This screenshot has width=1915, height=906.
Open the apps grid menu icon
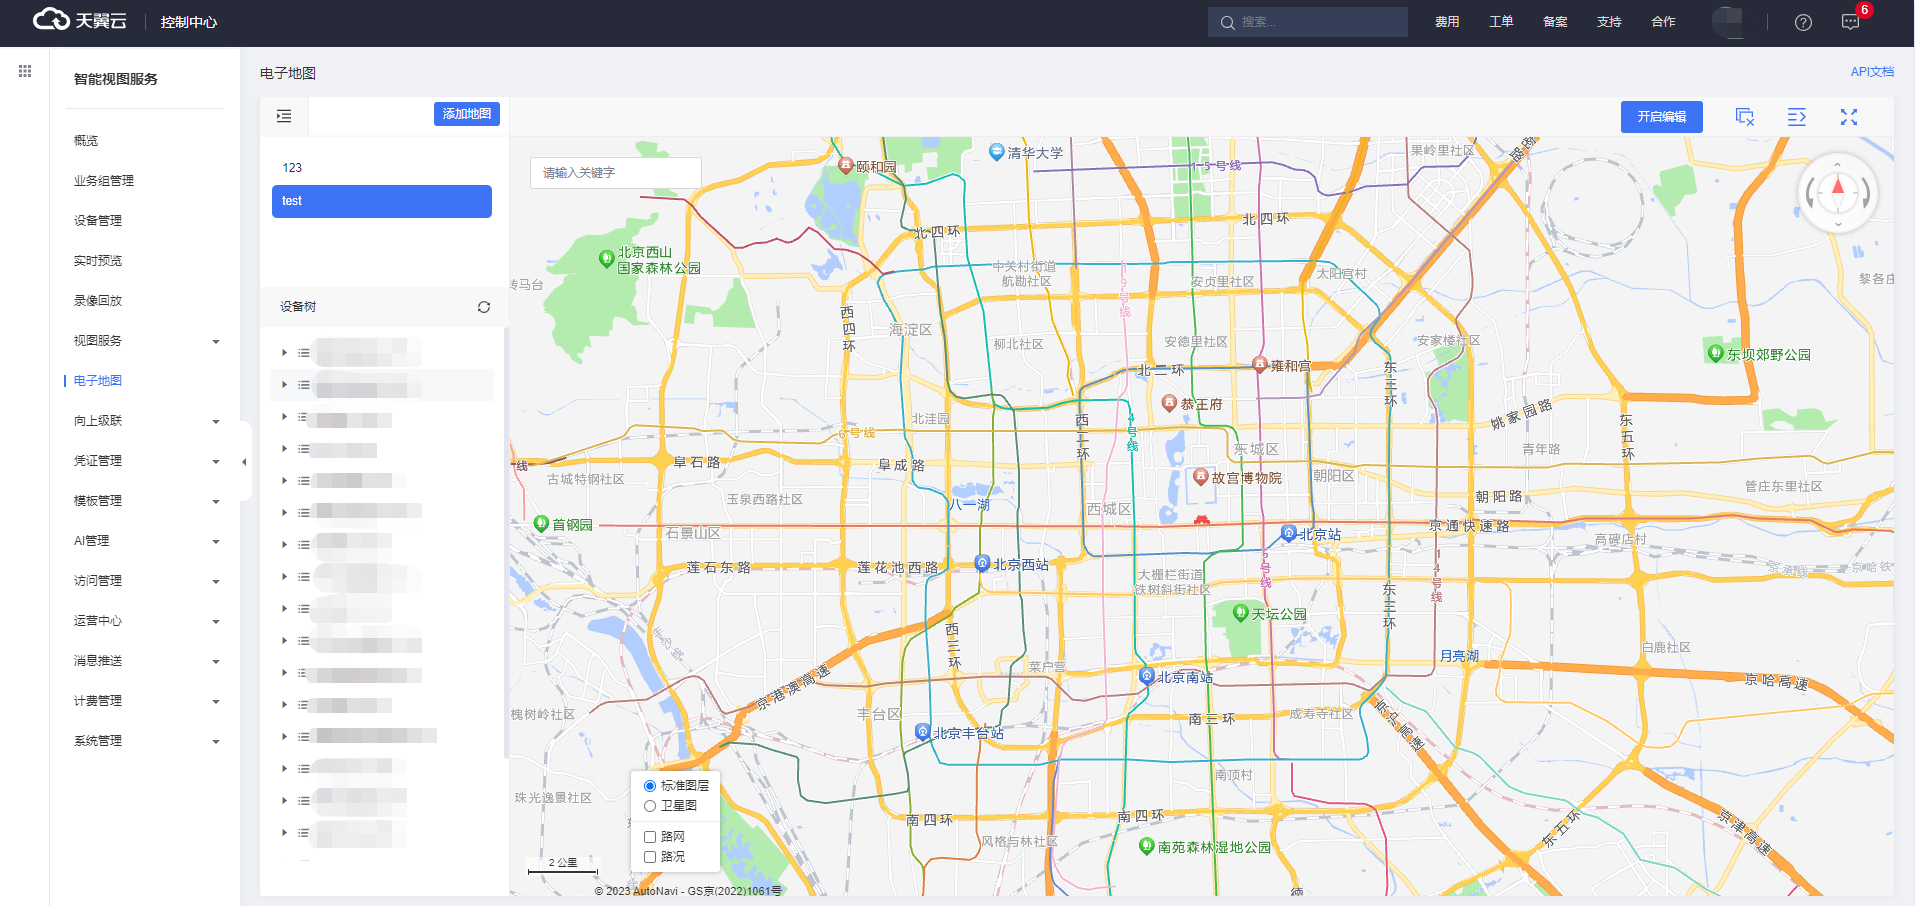pos(25,71)
